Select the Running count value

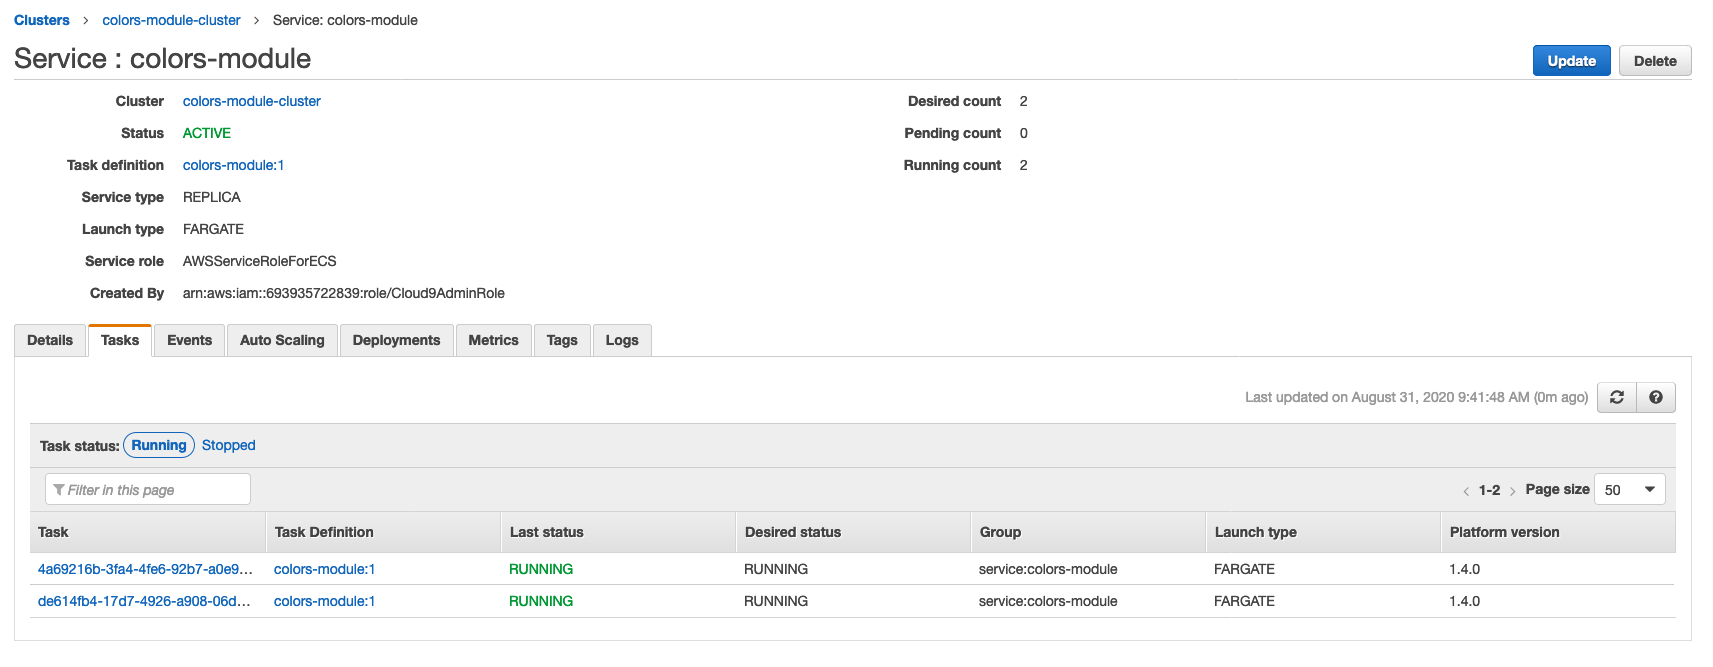tap(1023, 165)
